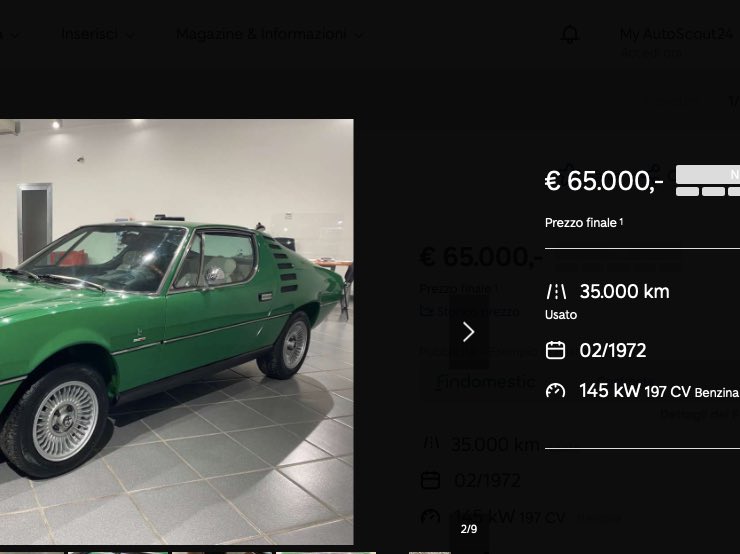Click the faded Findomestic financing link
This screenshot has height=554, width=740.
(486, 381)
